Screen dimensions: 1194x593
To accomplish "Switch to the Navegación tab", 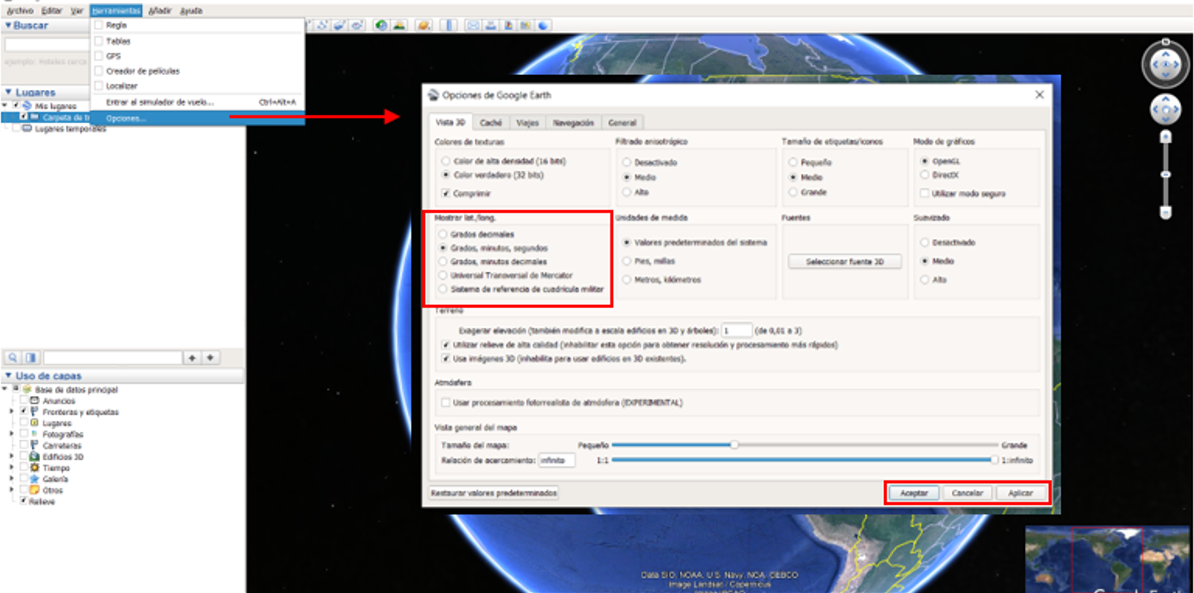I will click(x=573, y=122).
